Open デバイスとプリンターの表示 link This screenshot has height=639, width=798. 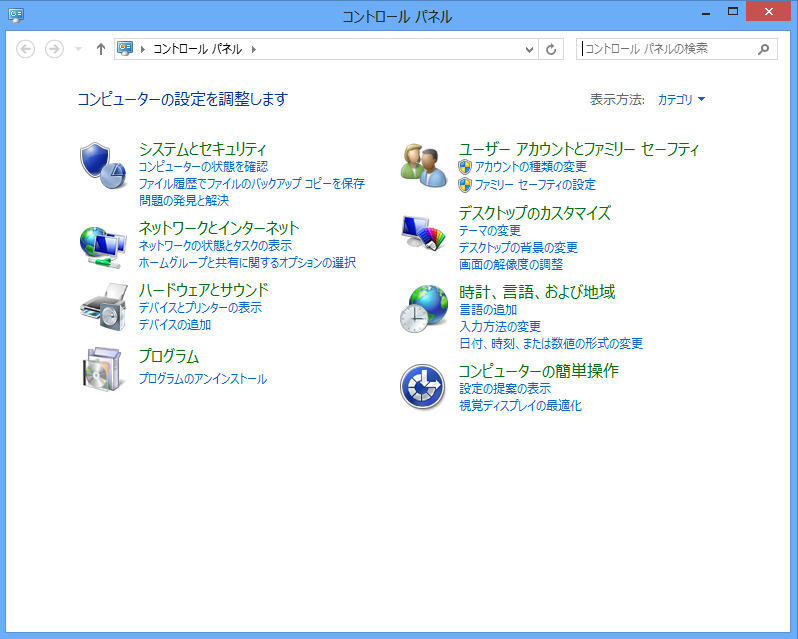pyautogui.click(x=200, y=307)
